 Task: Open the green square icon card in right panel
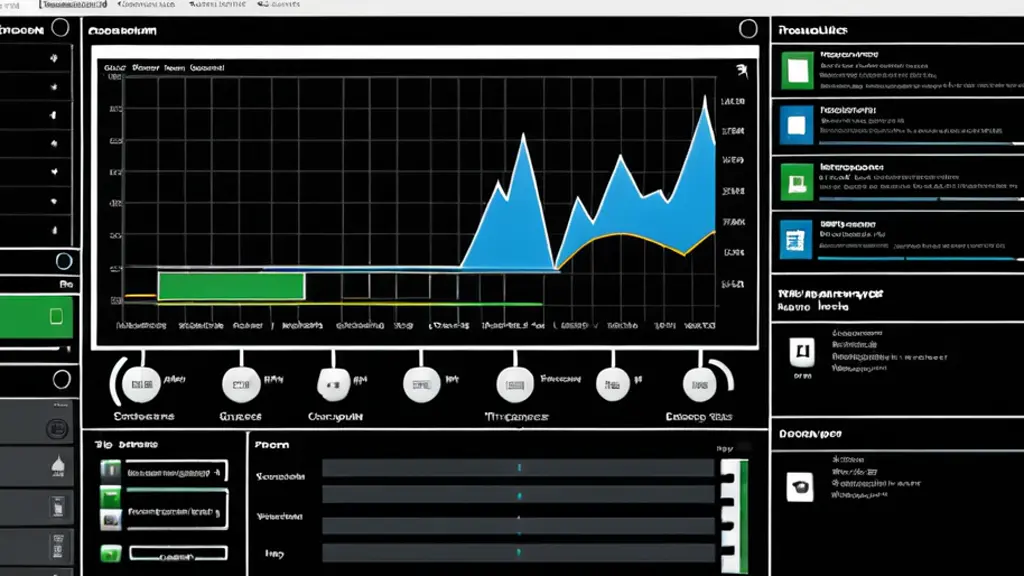pos(797,70)
